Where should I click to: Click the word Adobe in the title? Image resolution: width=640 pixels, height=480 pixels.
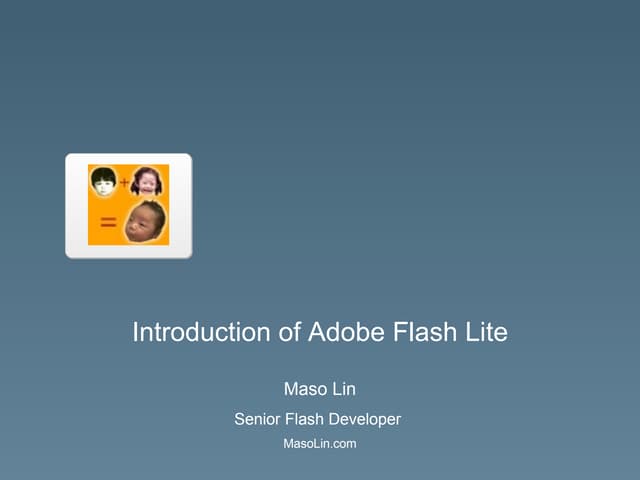click(x=341, y=332)
